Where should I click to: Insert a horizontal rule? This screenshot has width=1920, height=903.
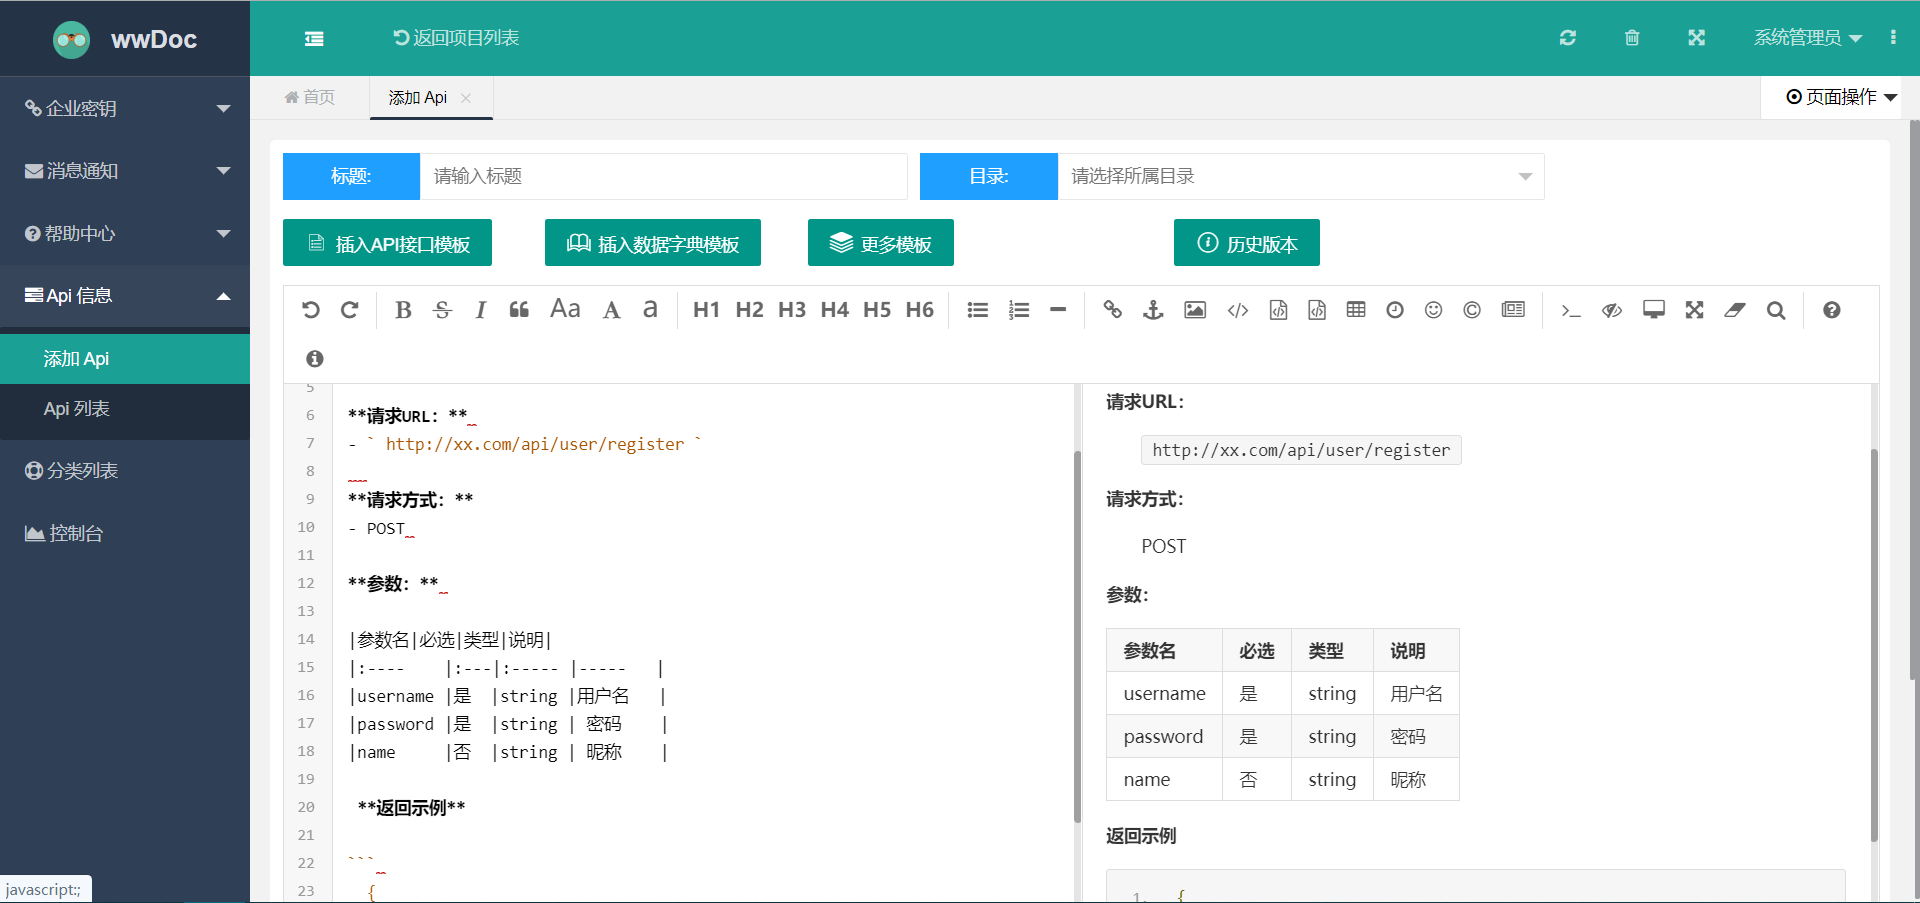click(1058, 310)
